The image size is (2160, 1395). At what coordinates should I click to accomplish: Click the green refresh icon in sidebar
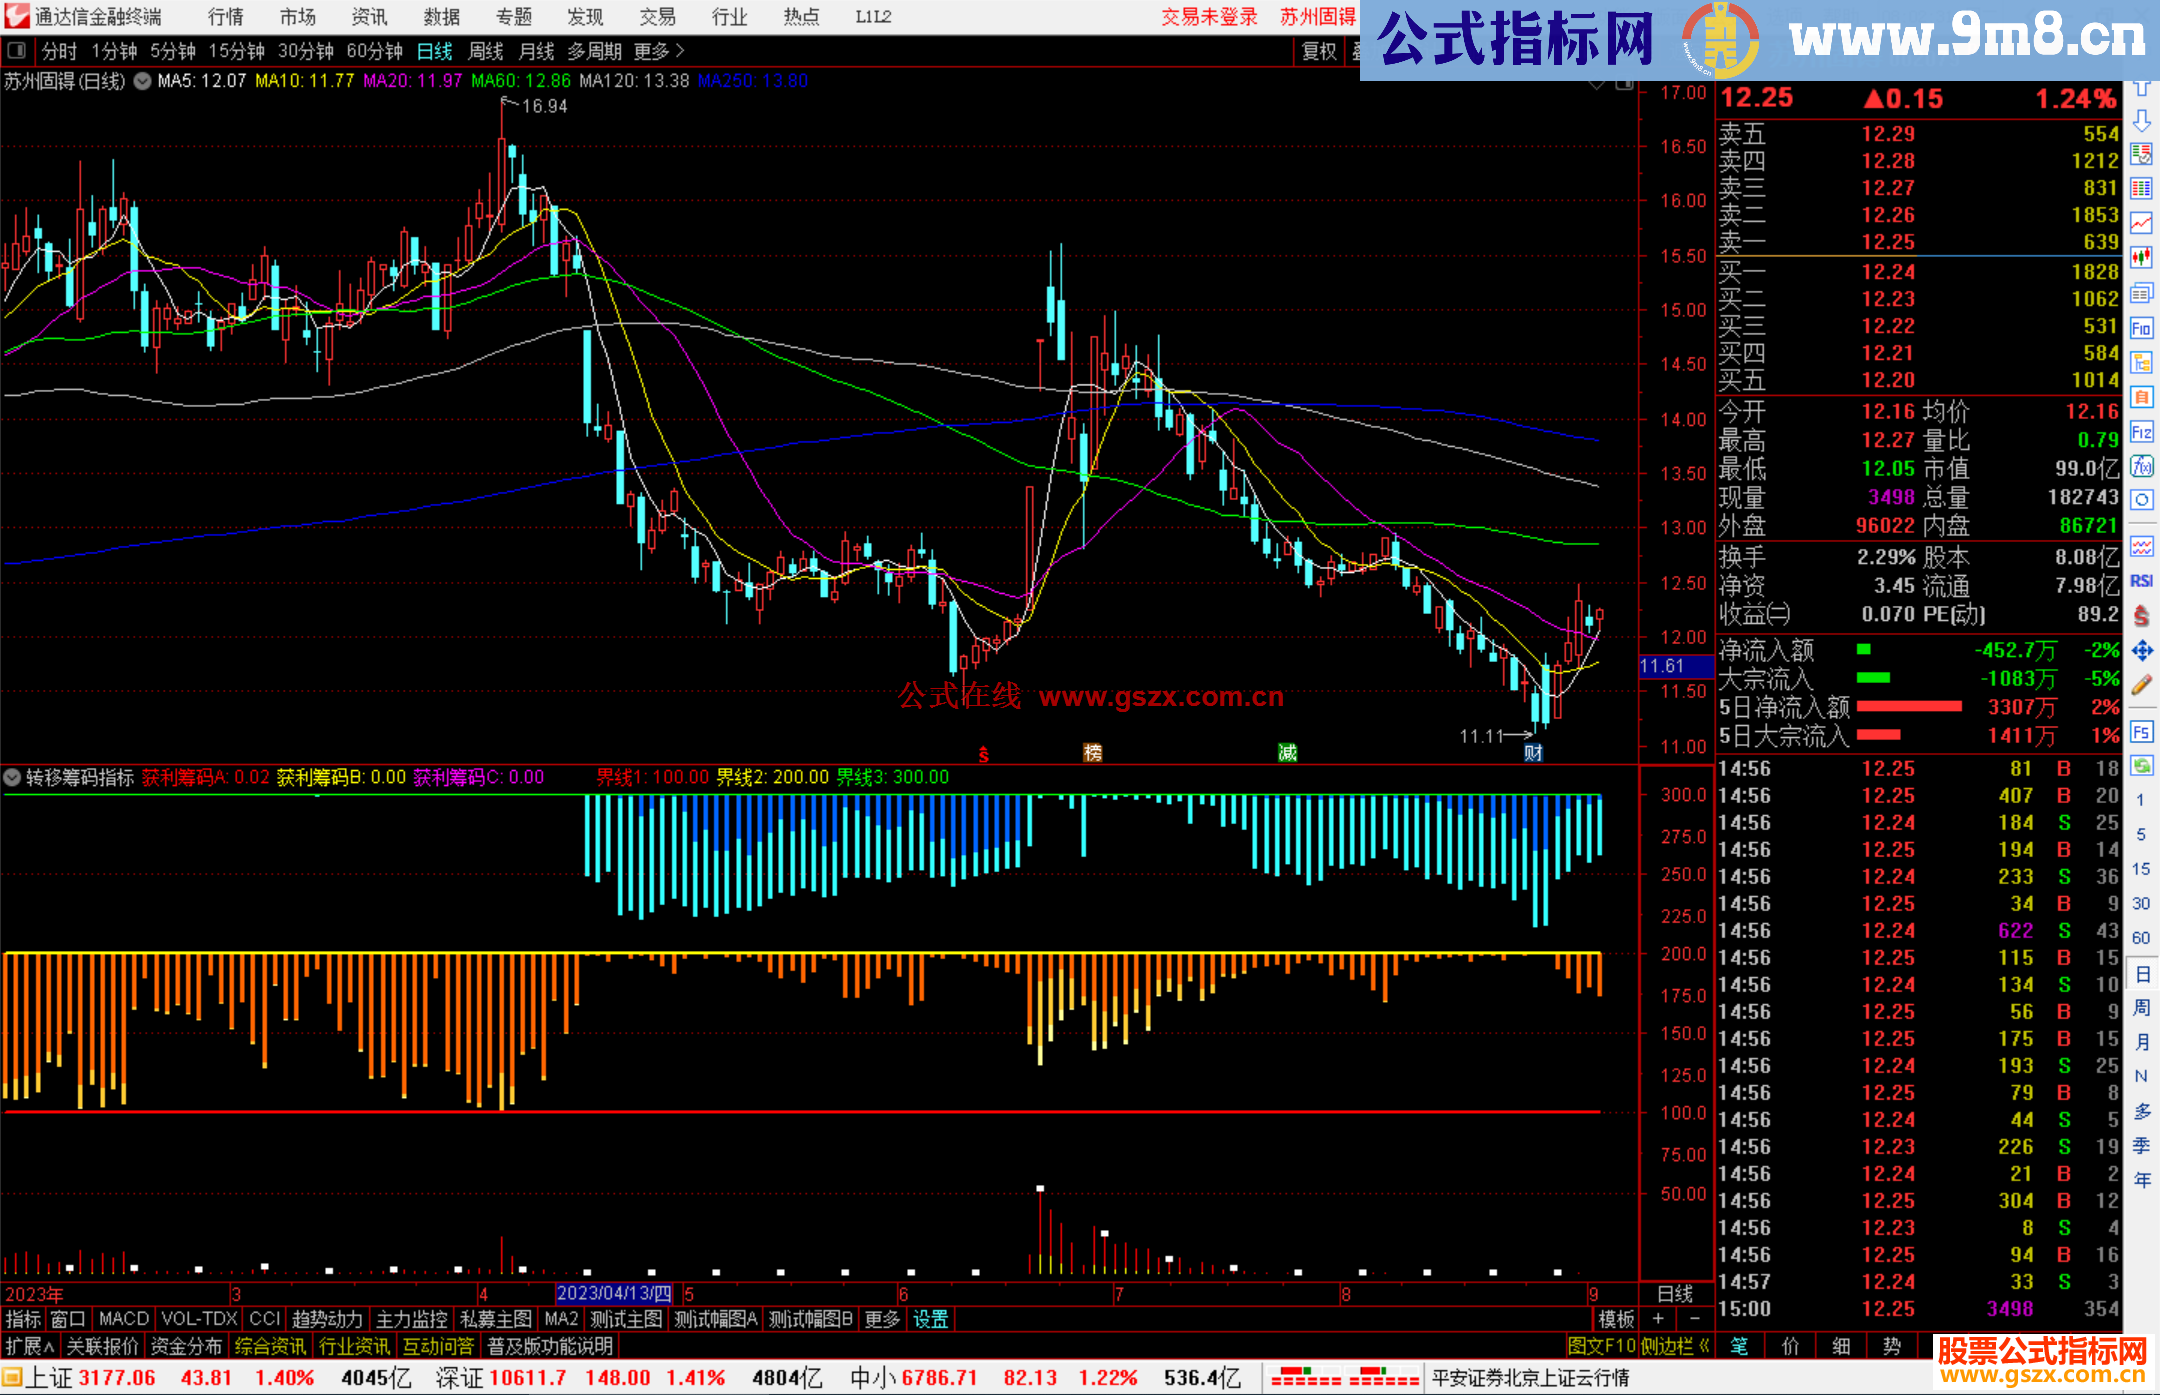pos(2141,766)
